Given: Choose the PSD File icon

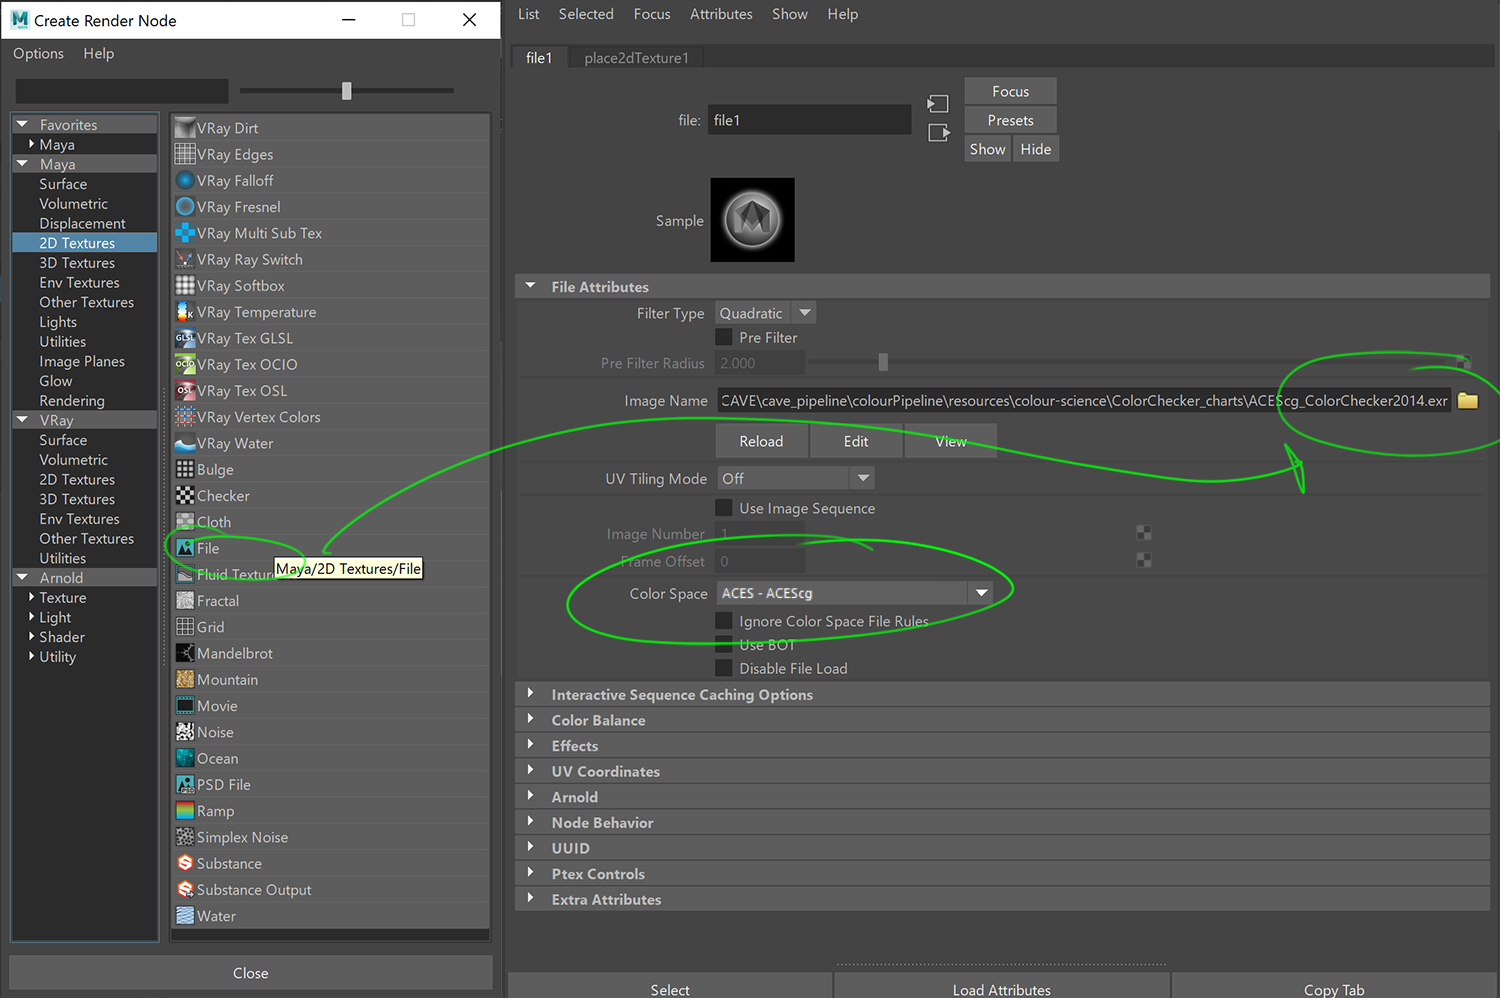Looking at the screenshot, I should click(x=185, y=784).
